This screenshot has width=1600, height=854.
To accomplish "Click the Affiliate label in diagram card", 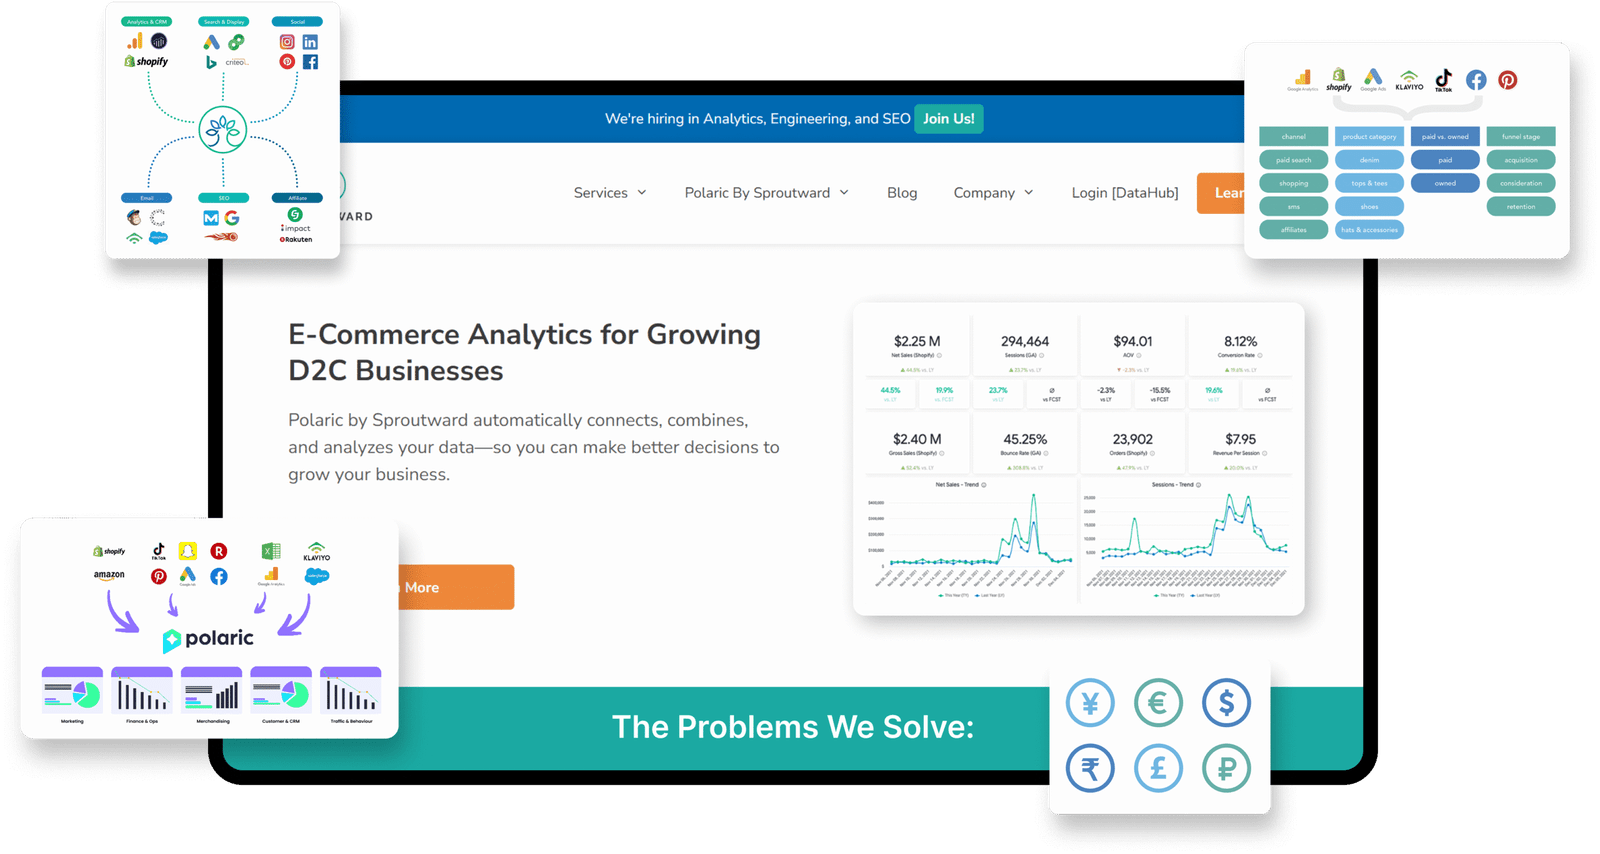I will [297, 198].
